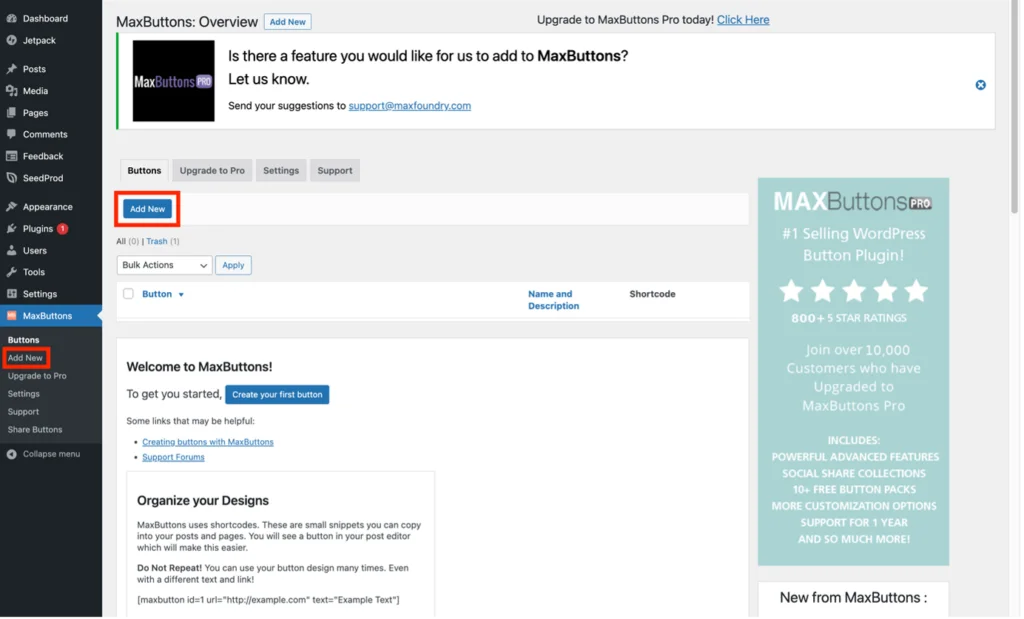This screenshot has width=1024, height=619.
Task: Open Creating buttons with MaxButtons link
Action: click(x=208, y=442)
